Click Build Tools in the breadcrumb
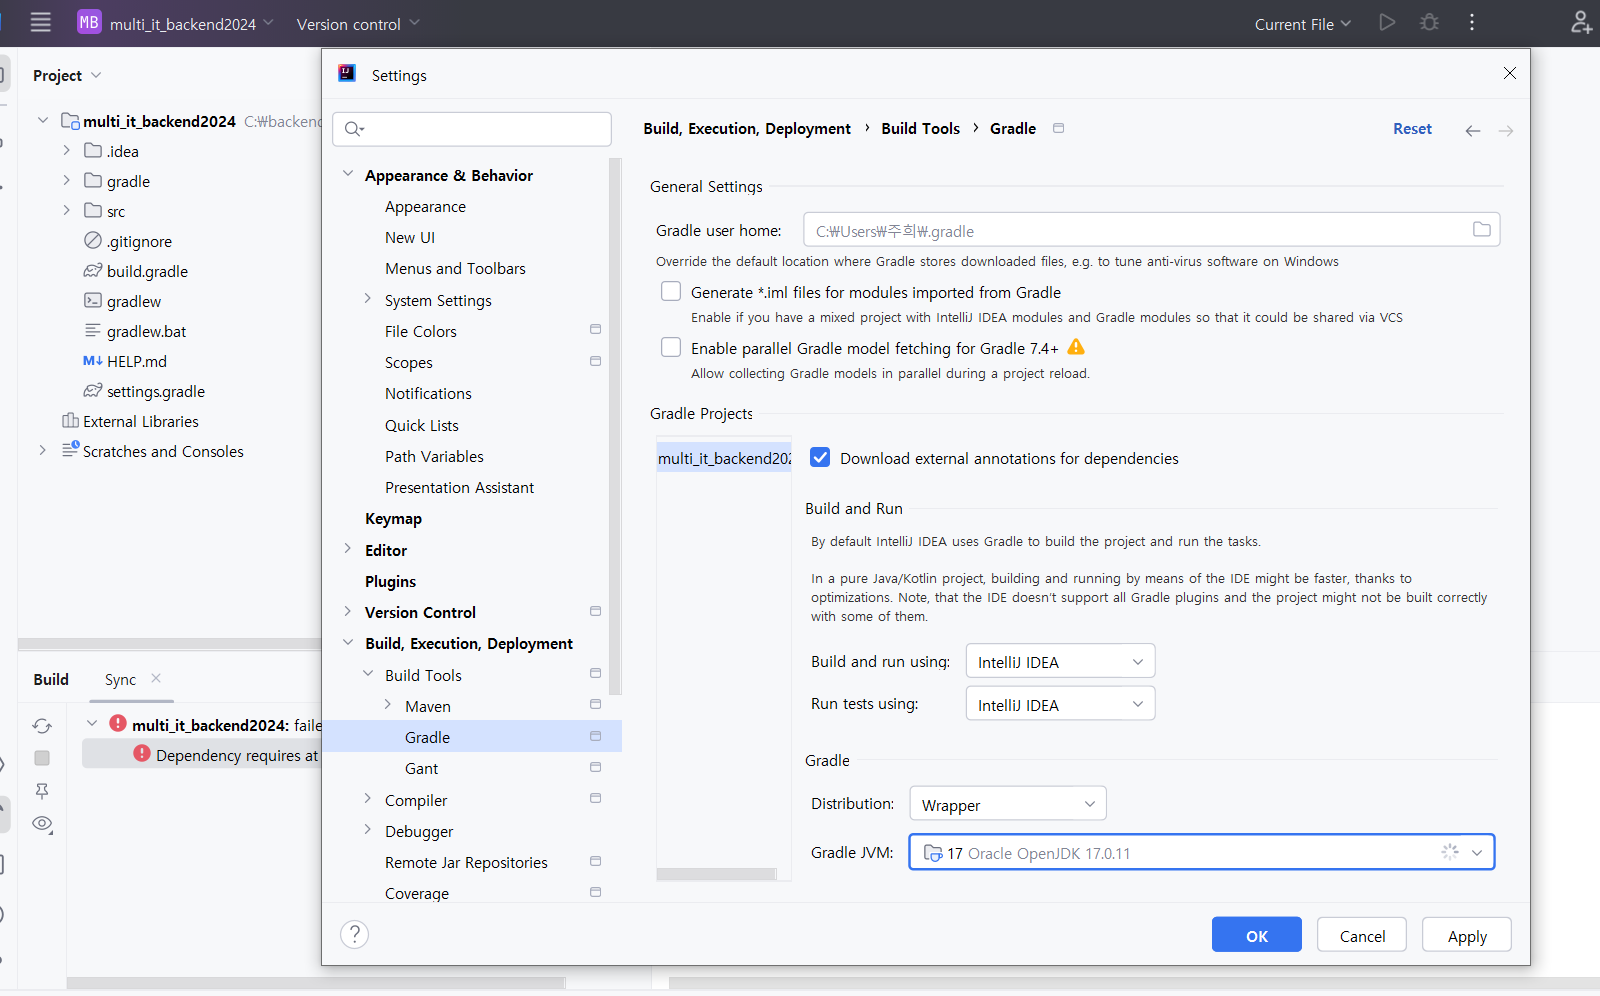 920,129
